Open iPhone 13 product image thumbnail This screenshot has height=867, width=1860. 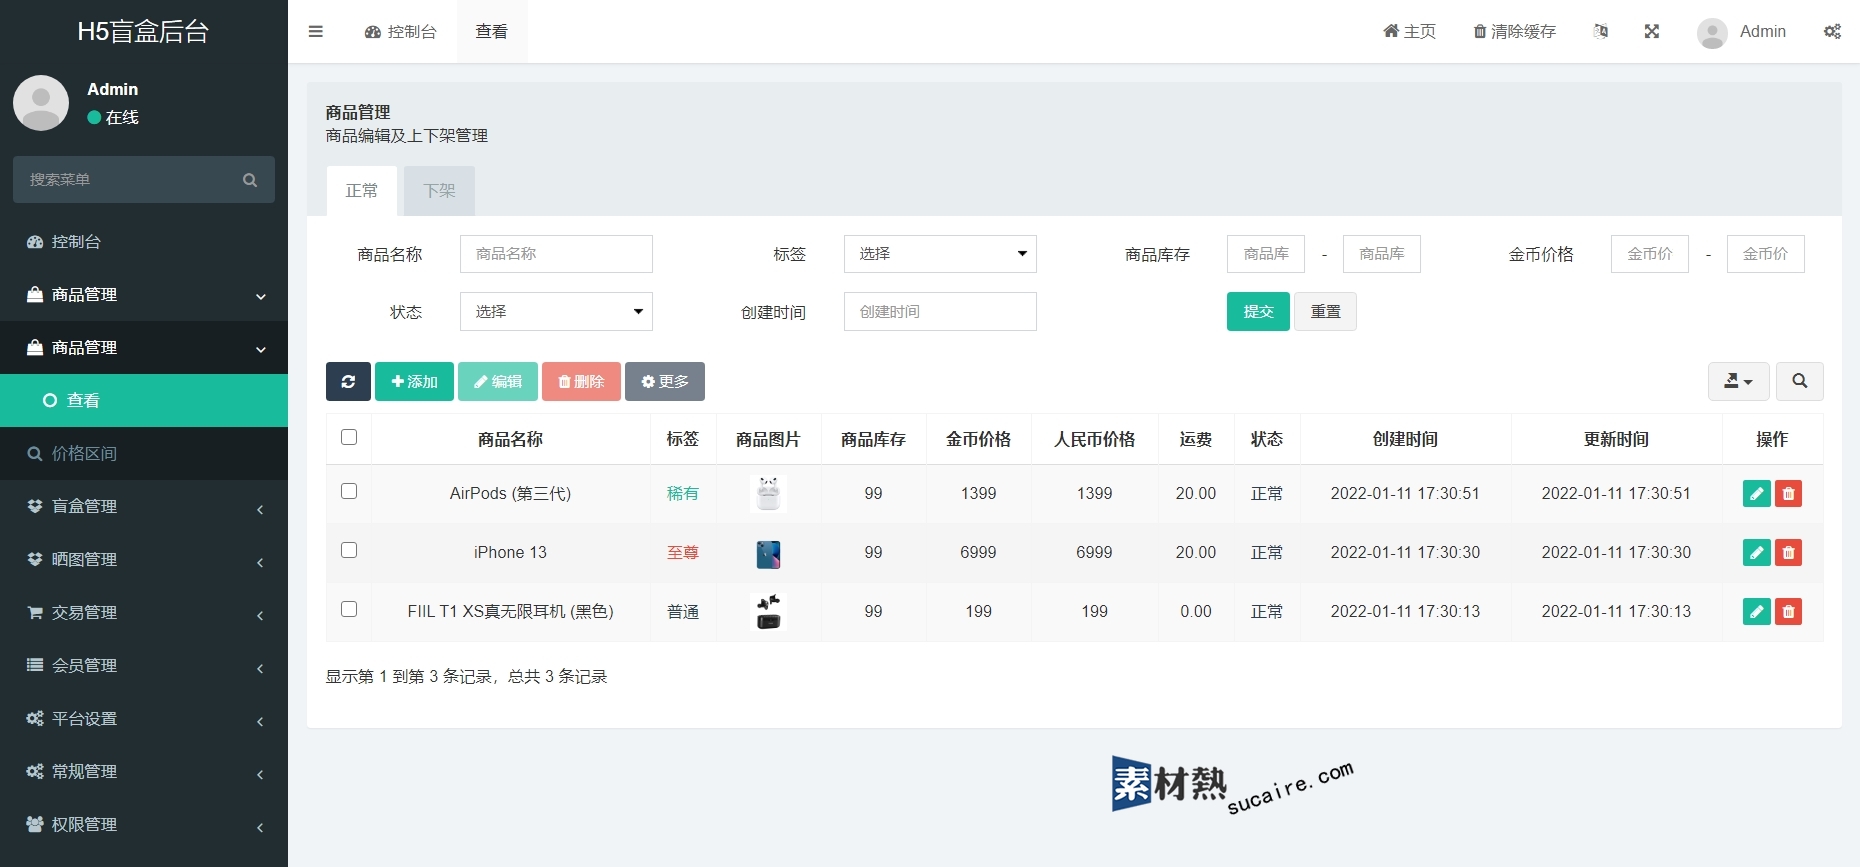point(768,553)
